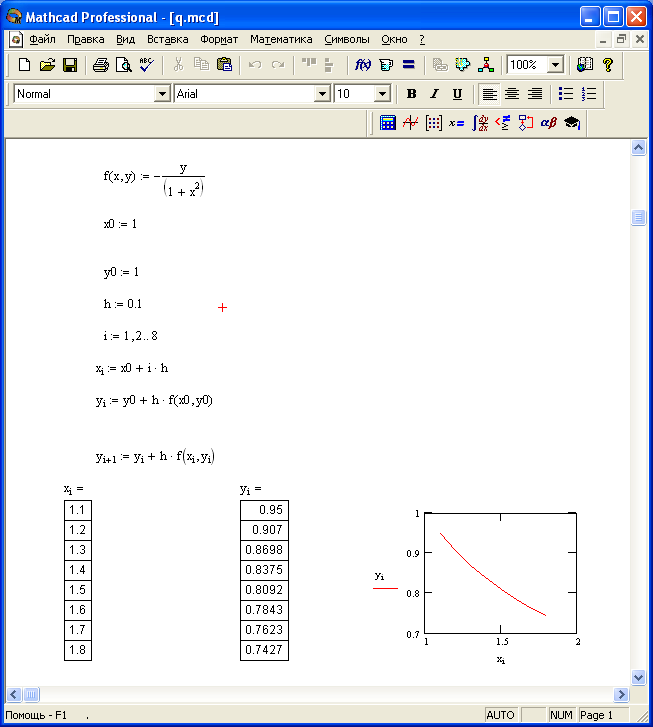Image resolution: width=653 pixels, height=727 pixels.
Task: Expand the Arial font dropdown
Action: pyautogui.click(x=322, y=94)
